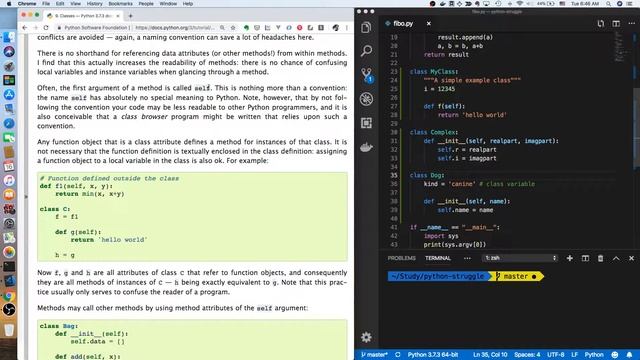Click the red Opera-style extension icon

tap(300, 28)
